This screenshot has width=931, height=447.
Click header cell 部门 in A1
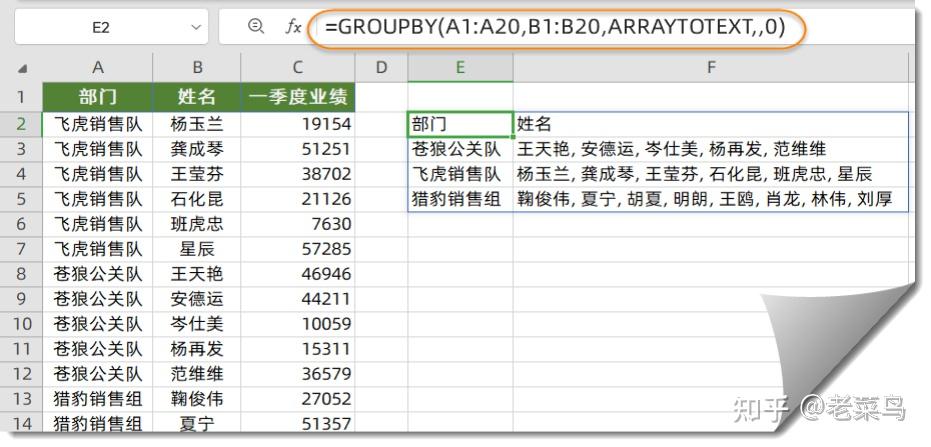[x=98, y=97]
